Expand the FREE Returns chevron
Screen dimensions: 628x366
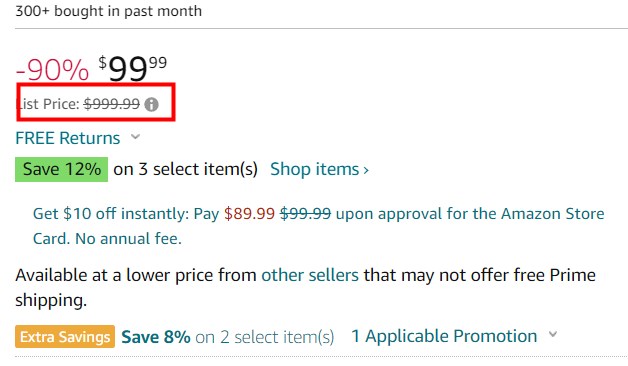pyautogui.click(x=136, y=137)
